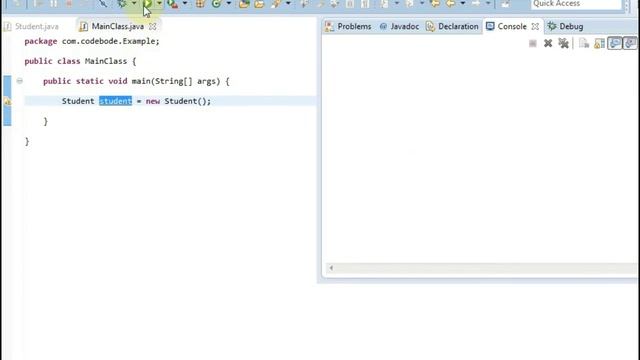Click Remove Launch X icon in Console
This screenshot has height=360, width=640.
548,43
